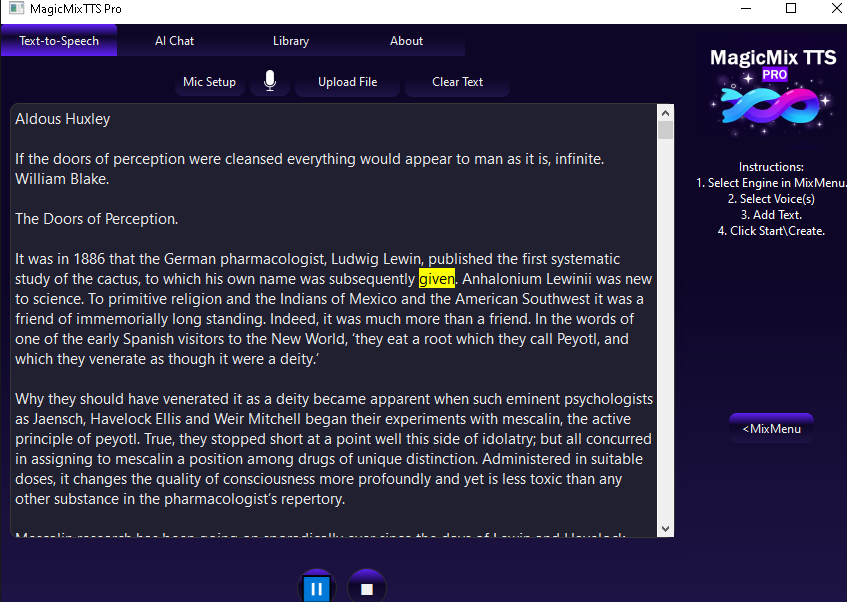
Task: Minimize the MagicMixTTS Pro window
Action: coord(746,8)
